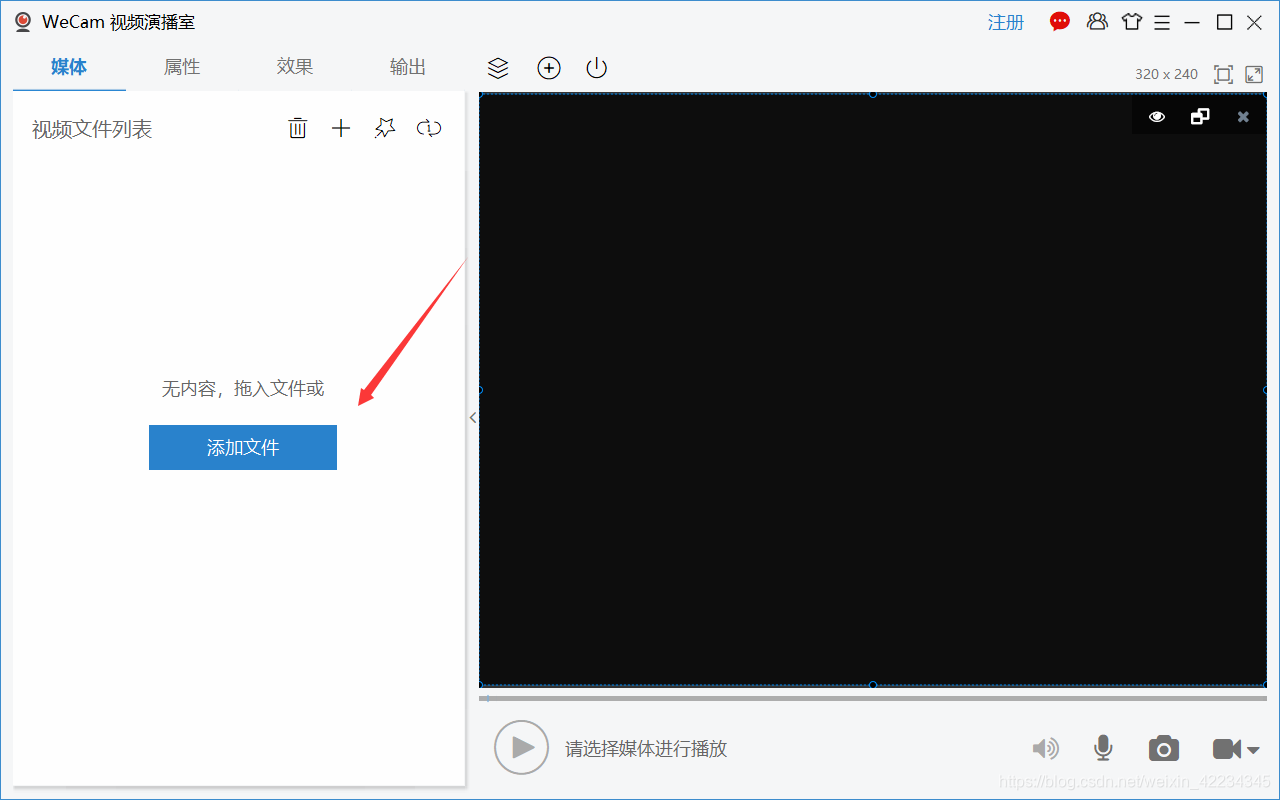The height and width of the screenshot is (800, 1280).
Task: Open the 属性 tab
Action: point(182,67)
